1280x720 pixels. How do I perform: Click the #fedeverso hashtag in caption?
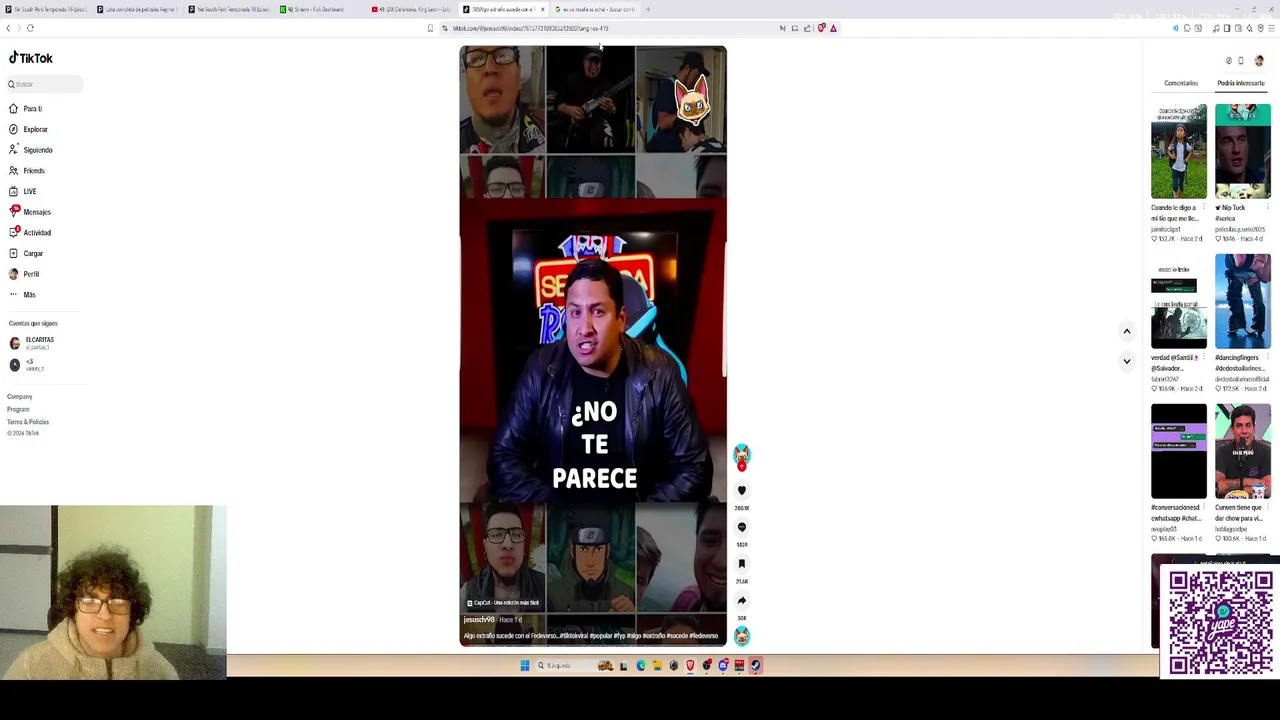click(703, 636)
